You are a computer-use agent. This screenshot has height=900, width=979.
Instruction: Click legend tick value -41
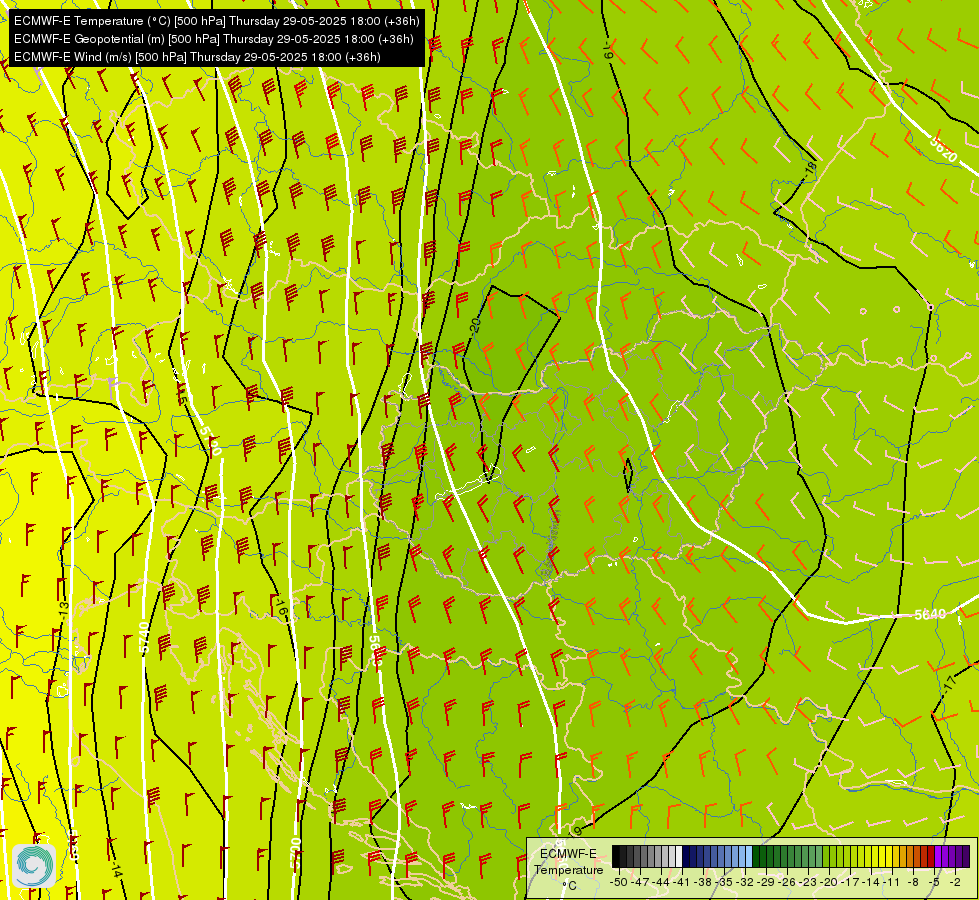coord(682,882)
